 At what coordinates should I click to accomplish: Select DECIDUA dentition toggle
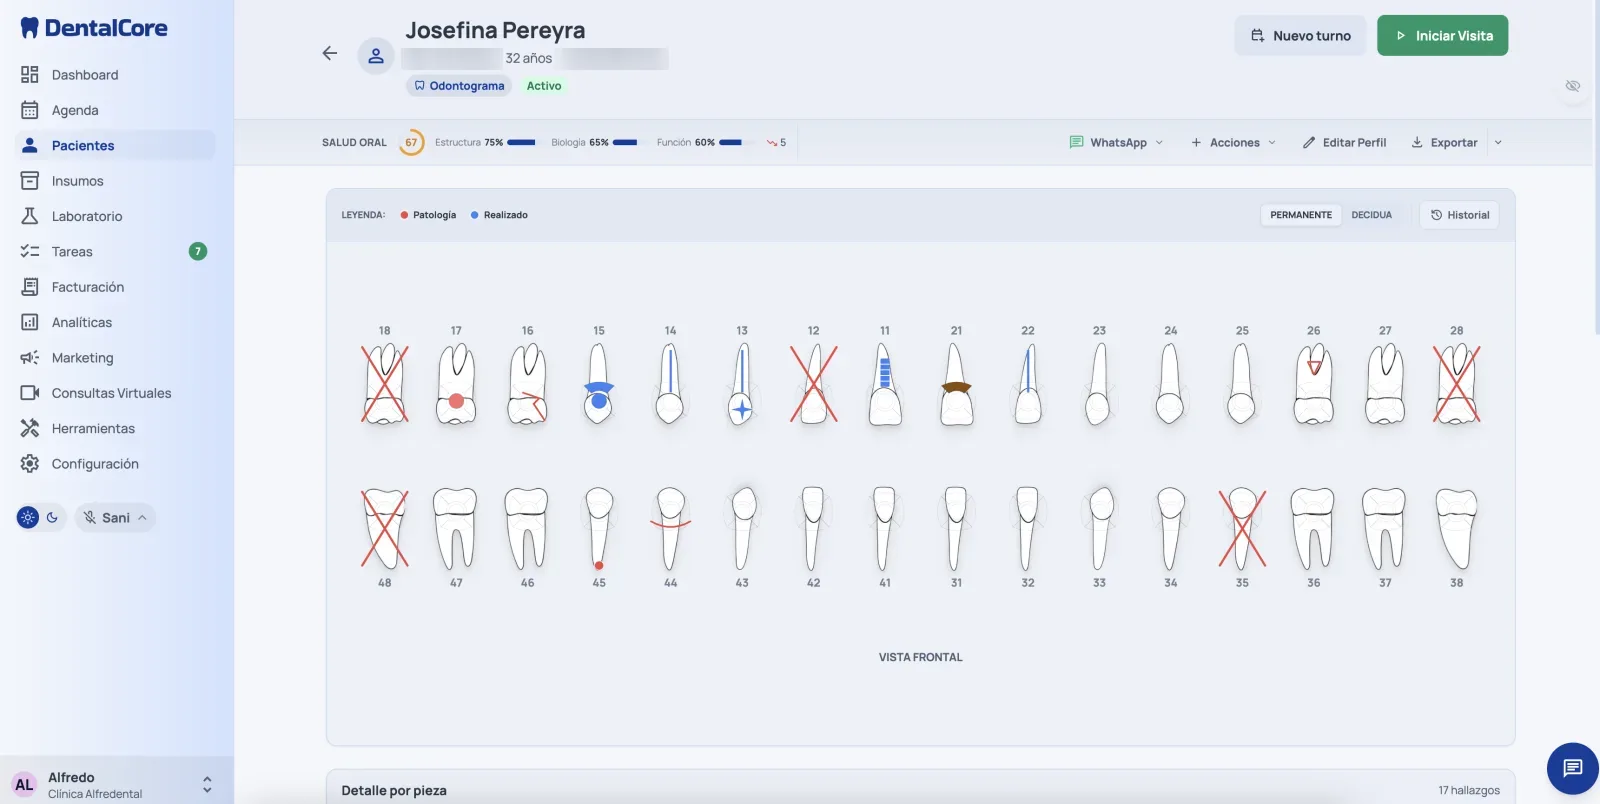[1371, 215]
